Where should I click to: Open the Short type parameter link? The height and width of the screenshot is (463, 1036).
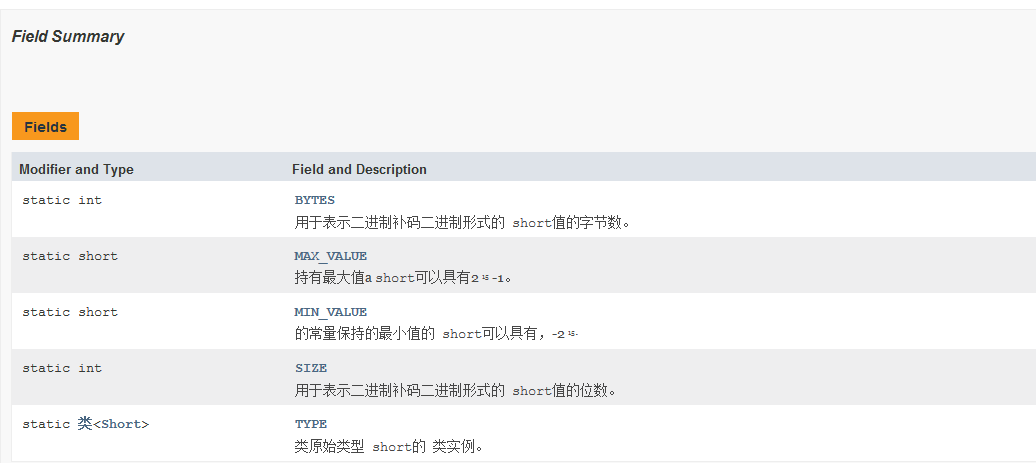122,424
